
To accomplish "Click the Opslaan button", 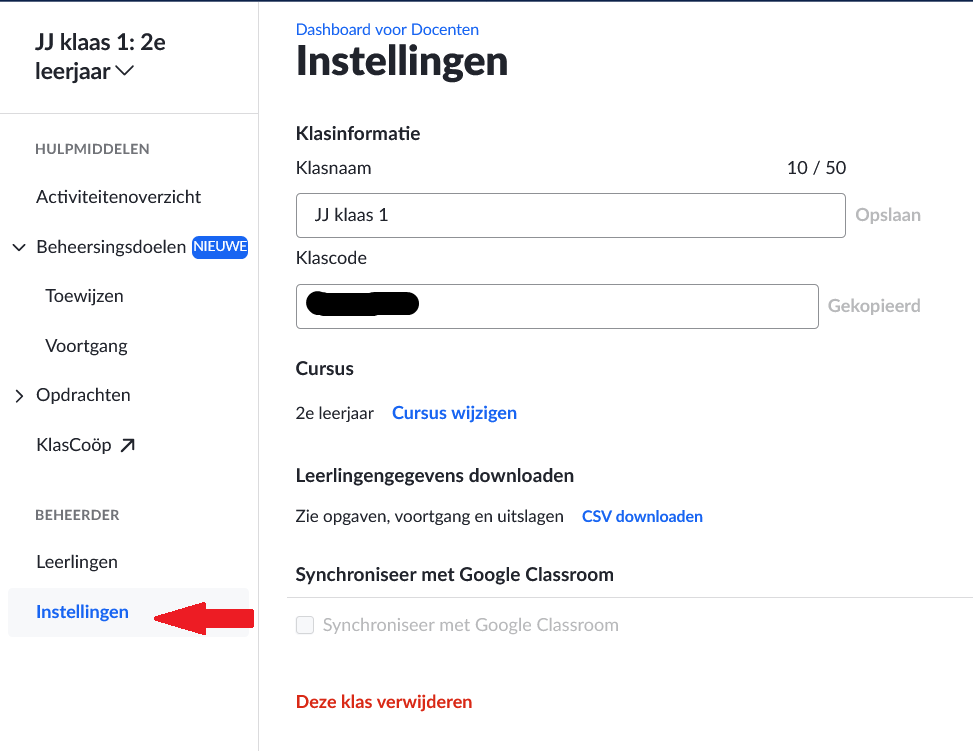I will coord(887,215).
